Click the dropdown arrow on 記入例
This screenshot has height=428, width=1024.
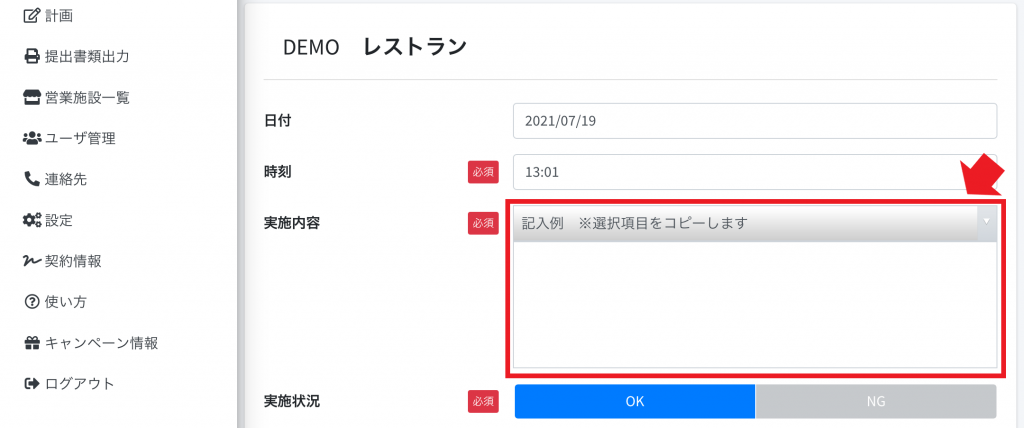[986, 221]
